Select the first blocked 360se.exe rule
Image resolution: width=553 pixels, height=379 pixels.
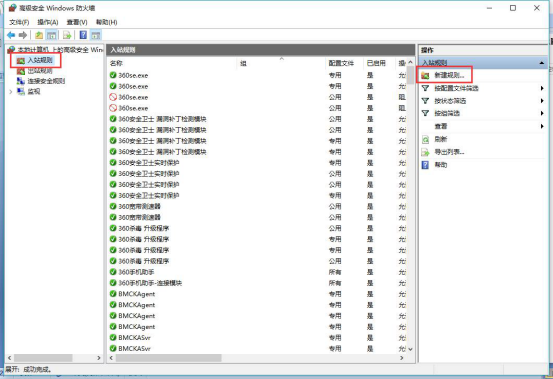point(257,97)
